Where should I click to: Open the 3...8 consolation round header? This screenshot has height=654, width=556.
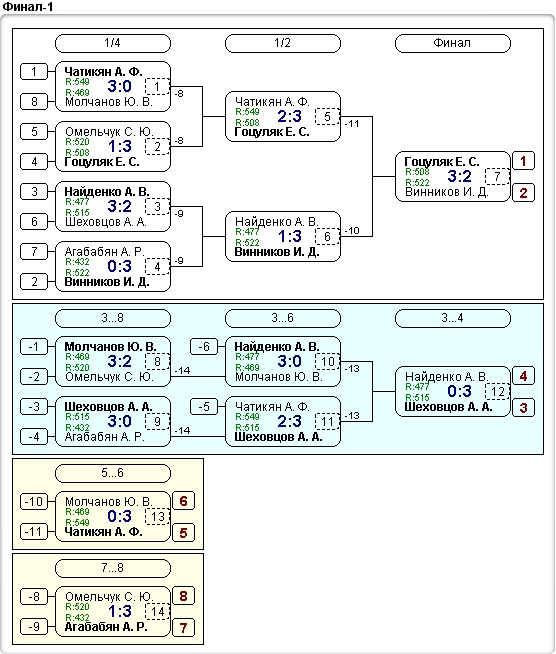(x=113, y=318)
